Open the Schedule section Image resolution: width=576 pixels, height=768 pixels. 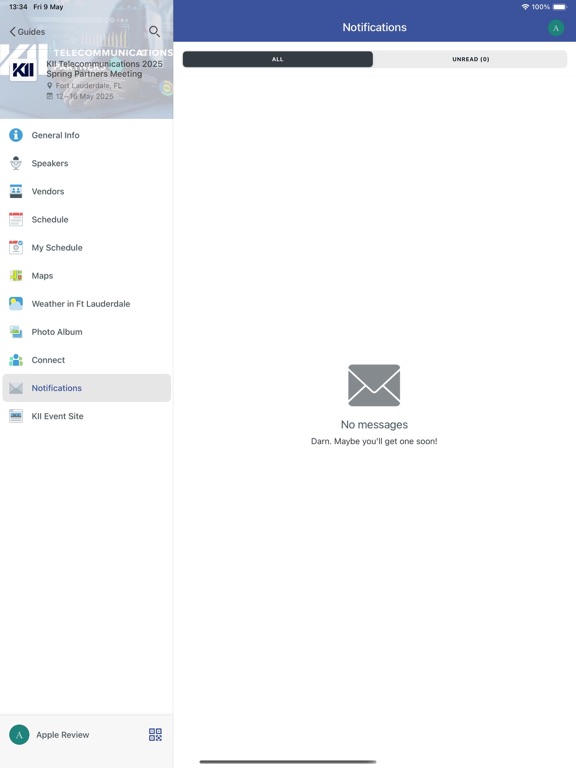coord(87,219)
